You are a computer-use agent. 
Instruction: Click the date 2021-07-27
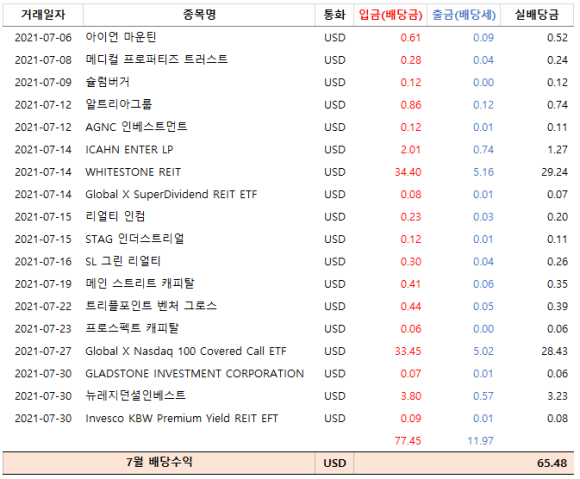coord(43,351)
